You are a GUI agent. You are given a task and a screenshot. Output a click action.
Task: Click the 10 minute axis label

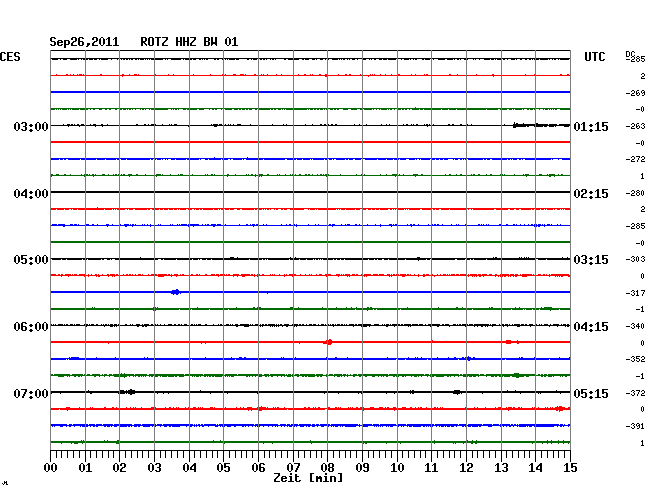click(397, 468)
